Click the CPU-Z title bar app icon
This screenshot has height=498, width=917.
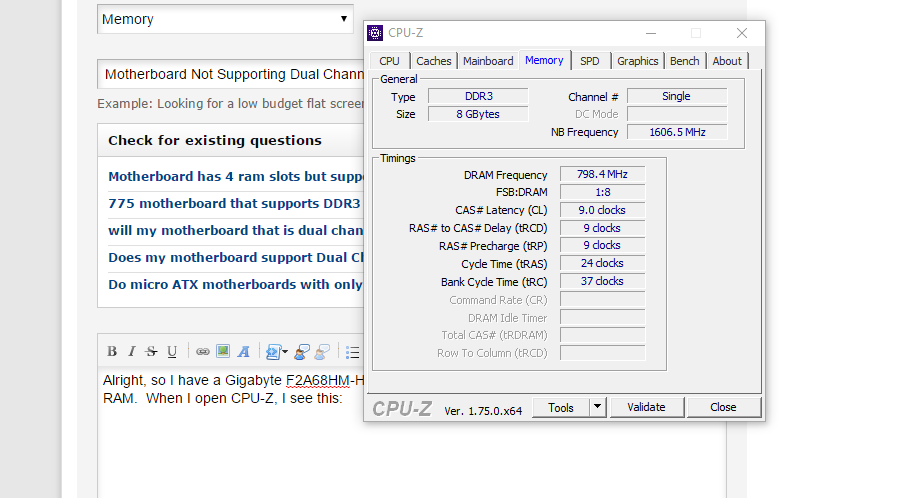375,33
